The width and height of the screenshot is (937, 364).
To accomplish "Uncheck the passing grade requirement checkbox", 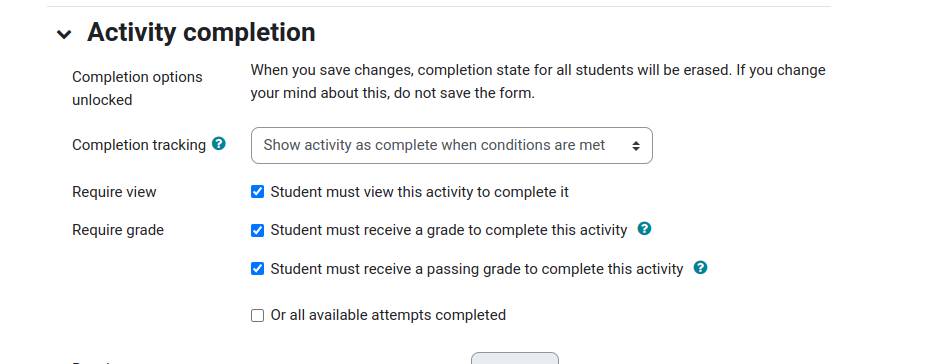I will coord(257,269).
